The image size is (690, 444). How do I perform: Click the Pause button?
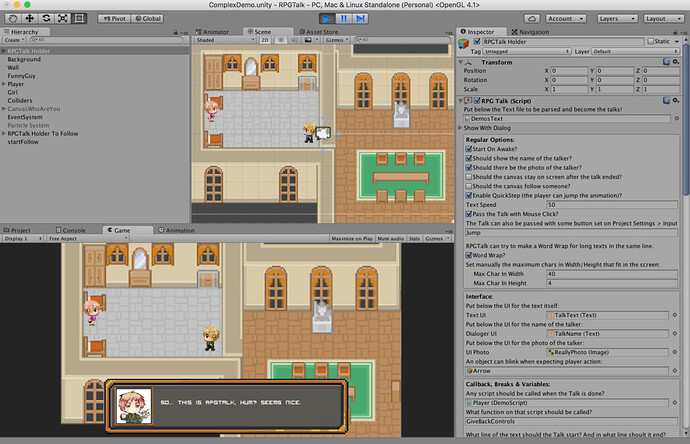tap(344, 18)
